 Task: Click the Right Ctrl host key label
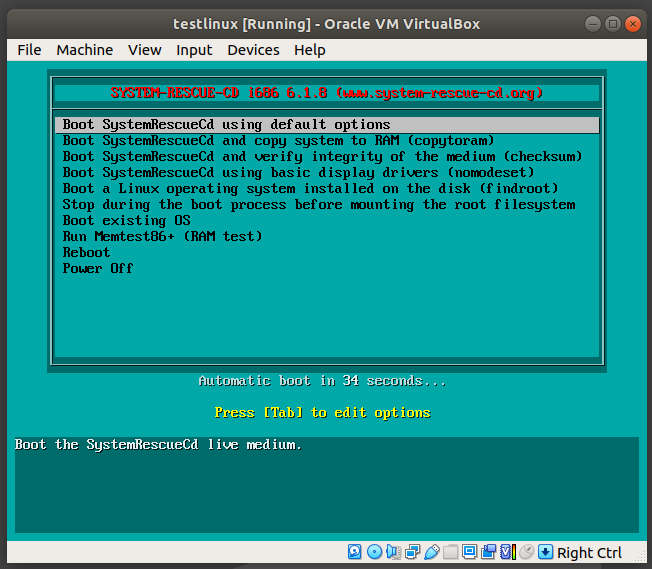point(589,553)
